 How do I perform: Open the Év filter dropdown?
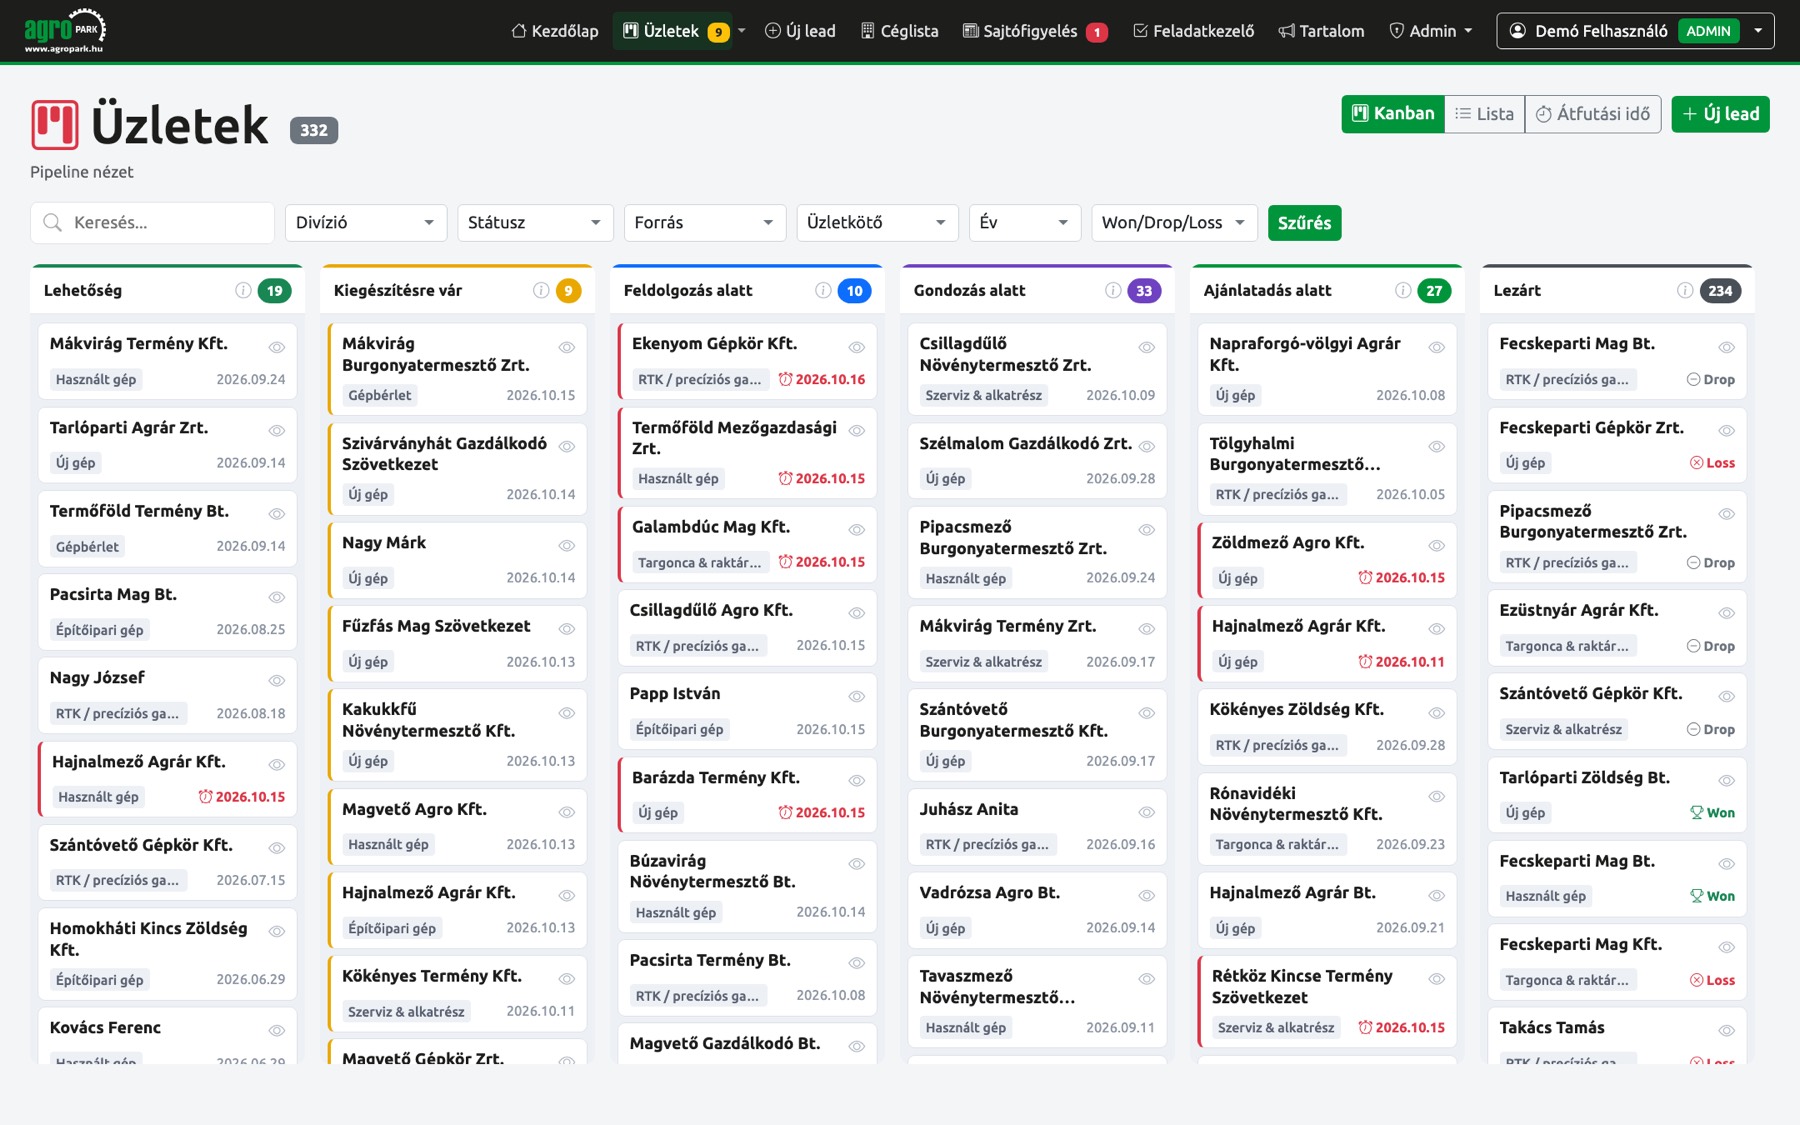(x=1025, y=222)
